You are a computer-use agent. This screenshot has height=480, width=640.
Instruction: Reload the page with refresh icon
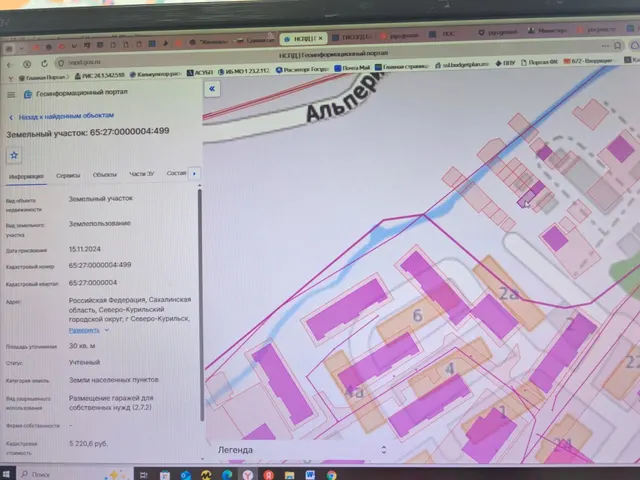tap(44, 63)
